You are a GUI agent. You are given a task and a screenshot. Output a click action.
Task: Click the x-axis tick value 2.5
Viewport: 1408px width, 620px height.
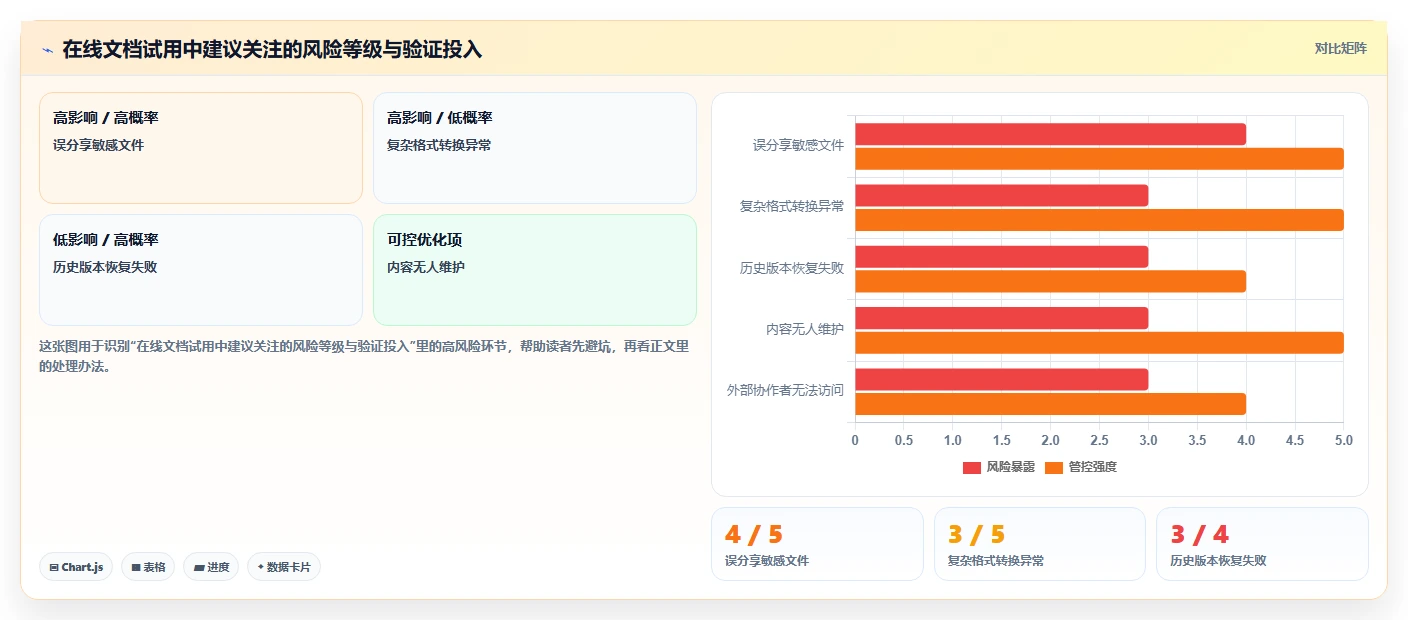pos(1099,440)
